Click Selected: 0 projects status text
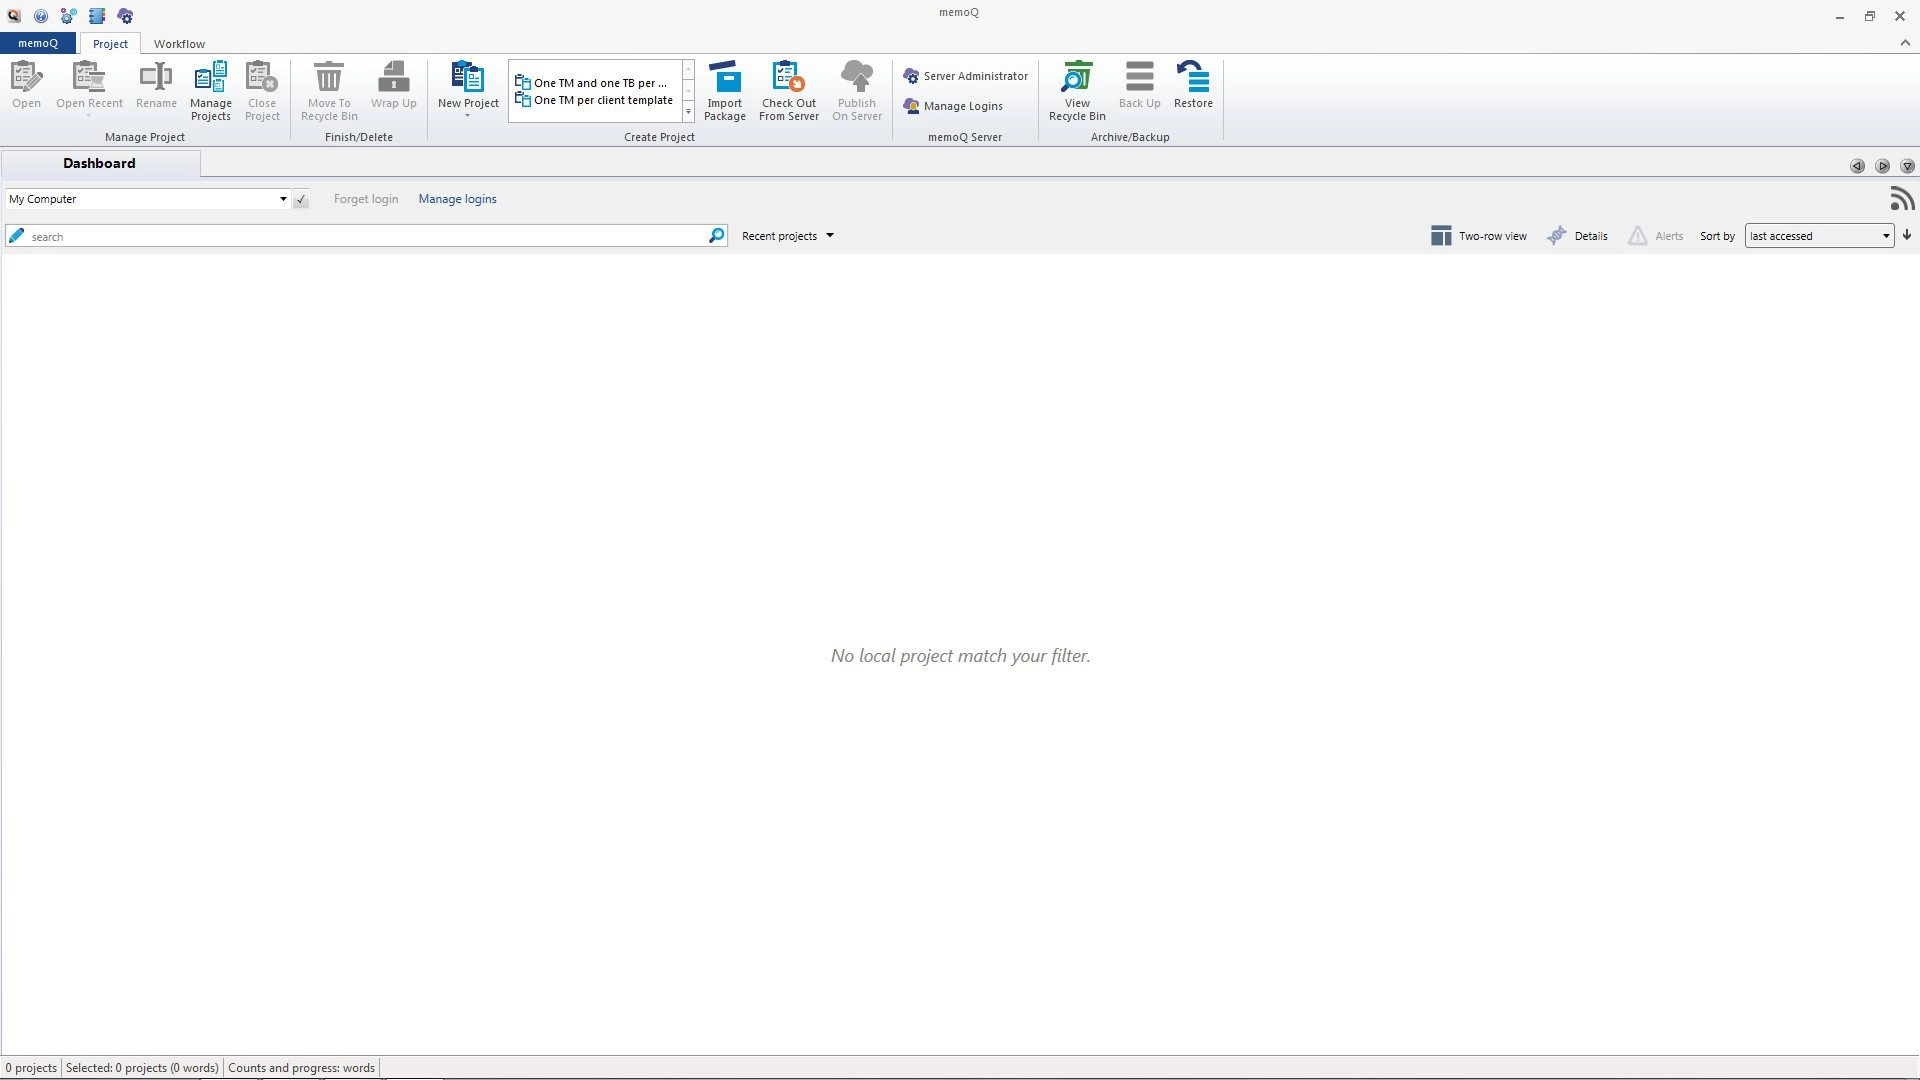 click(x=142, y=1068)
